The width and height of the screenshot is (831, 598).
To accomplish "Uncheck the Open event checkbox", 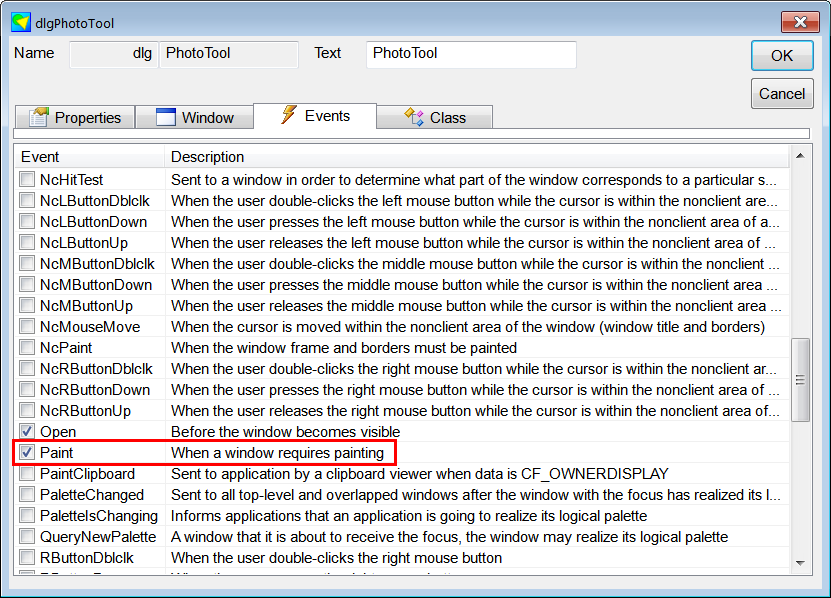I will tap(27, 431).
